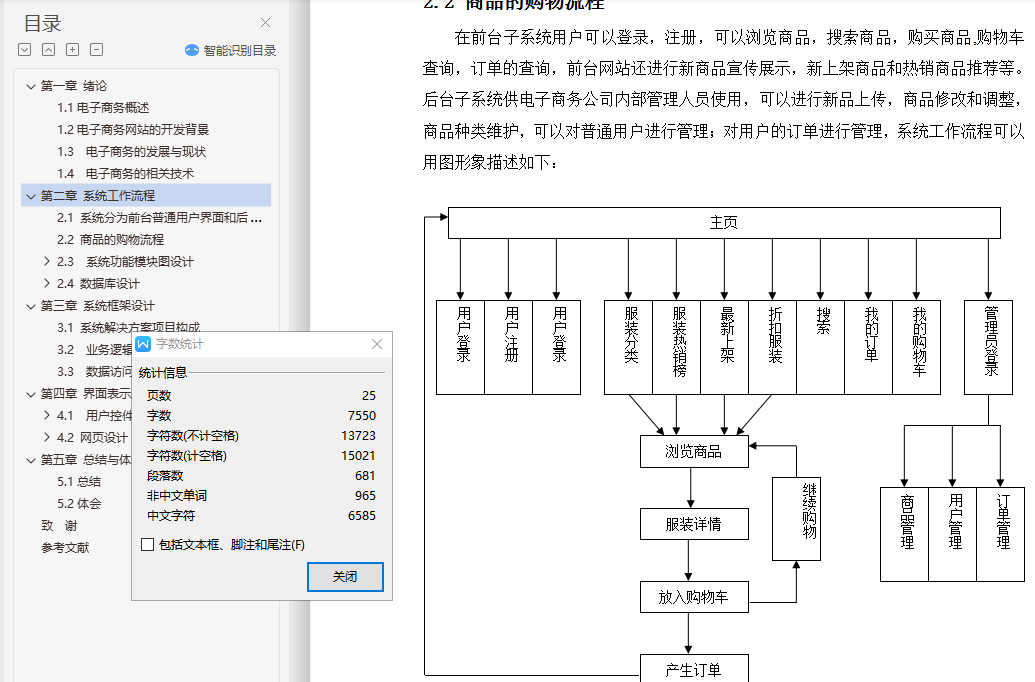Click the 服装分类 flowchart box
This screenshot has height=682, width=1035.
tap(628, 347)
